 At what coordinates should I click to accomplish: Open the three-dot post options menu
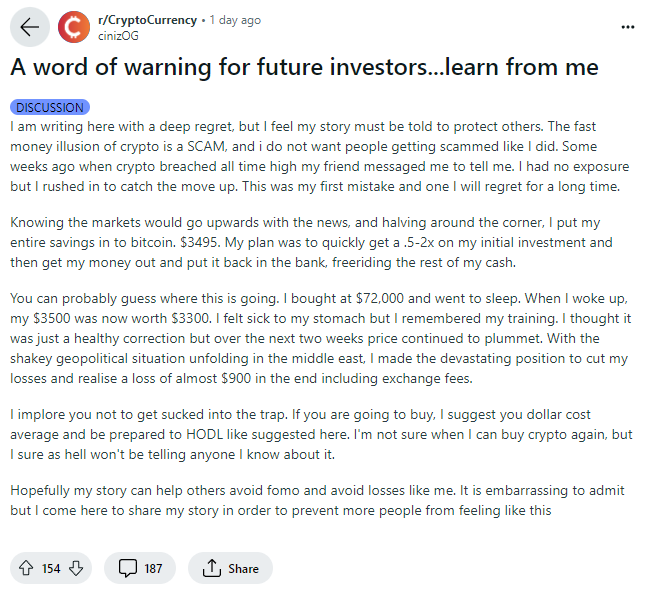(628, 27)
